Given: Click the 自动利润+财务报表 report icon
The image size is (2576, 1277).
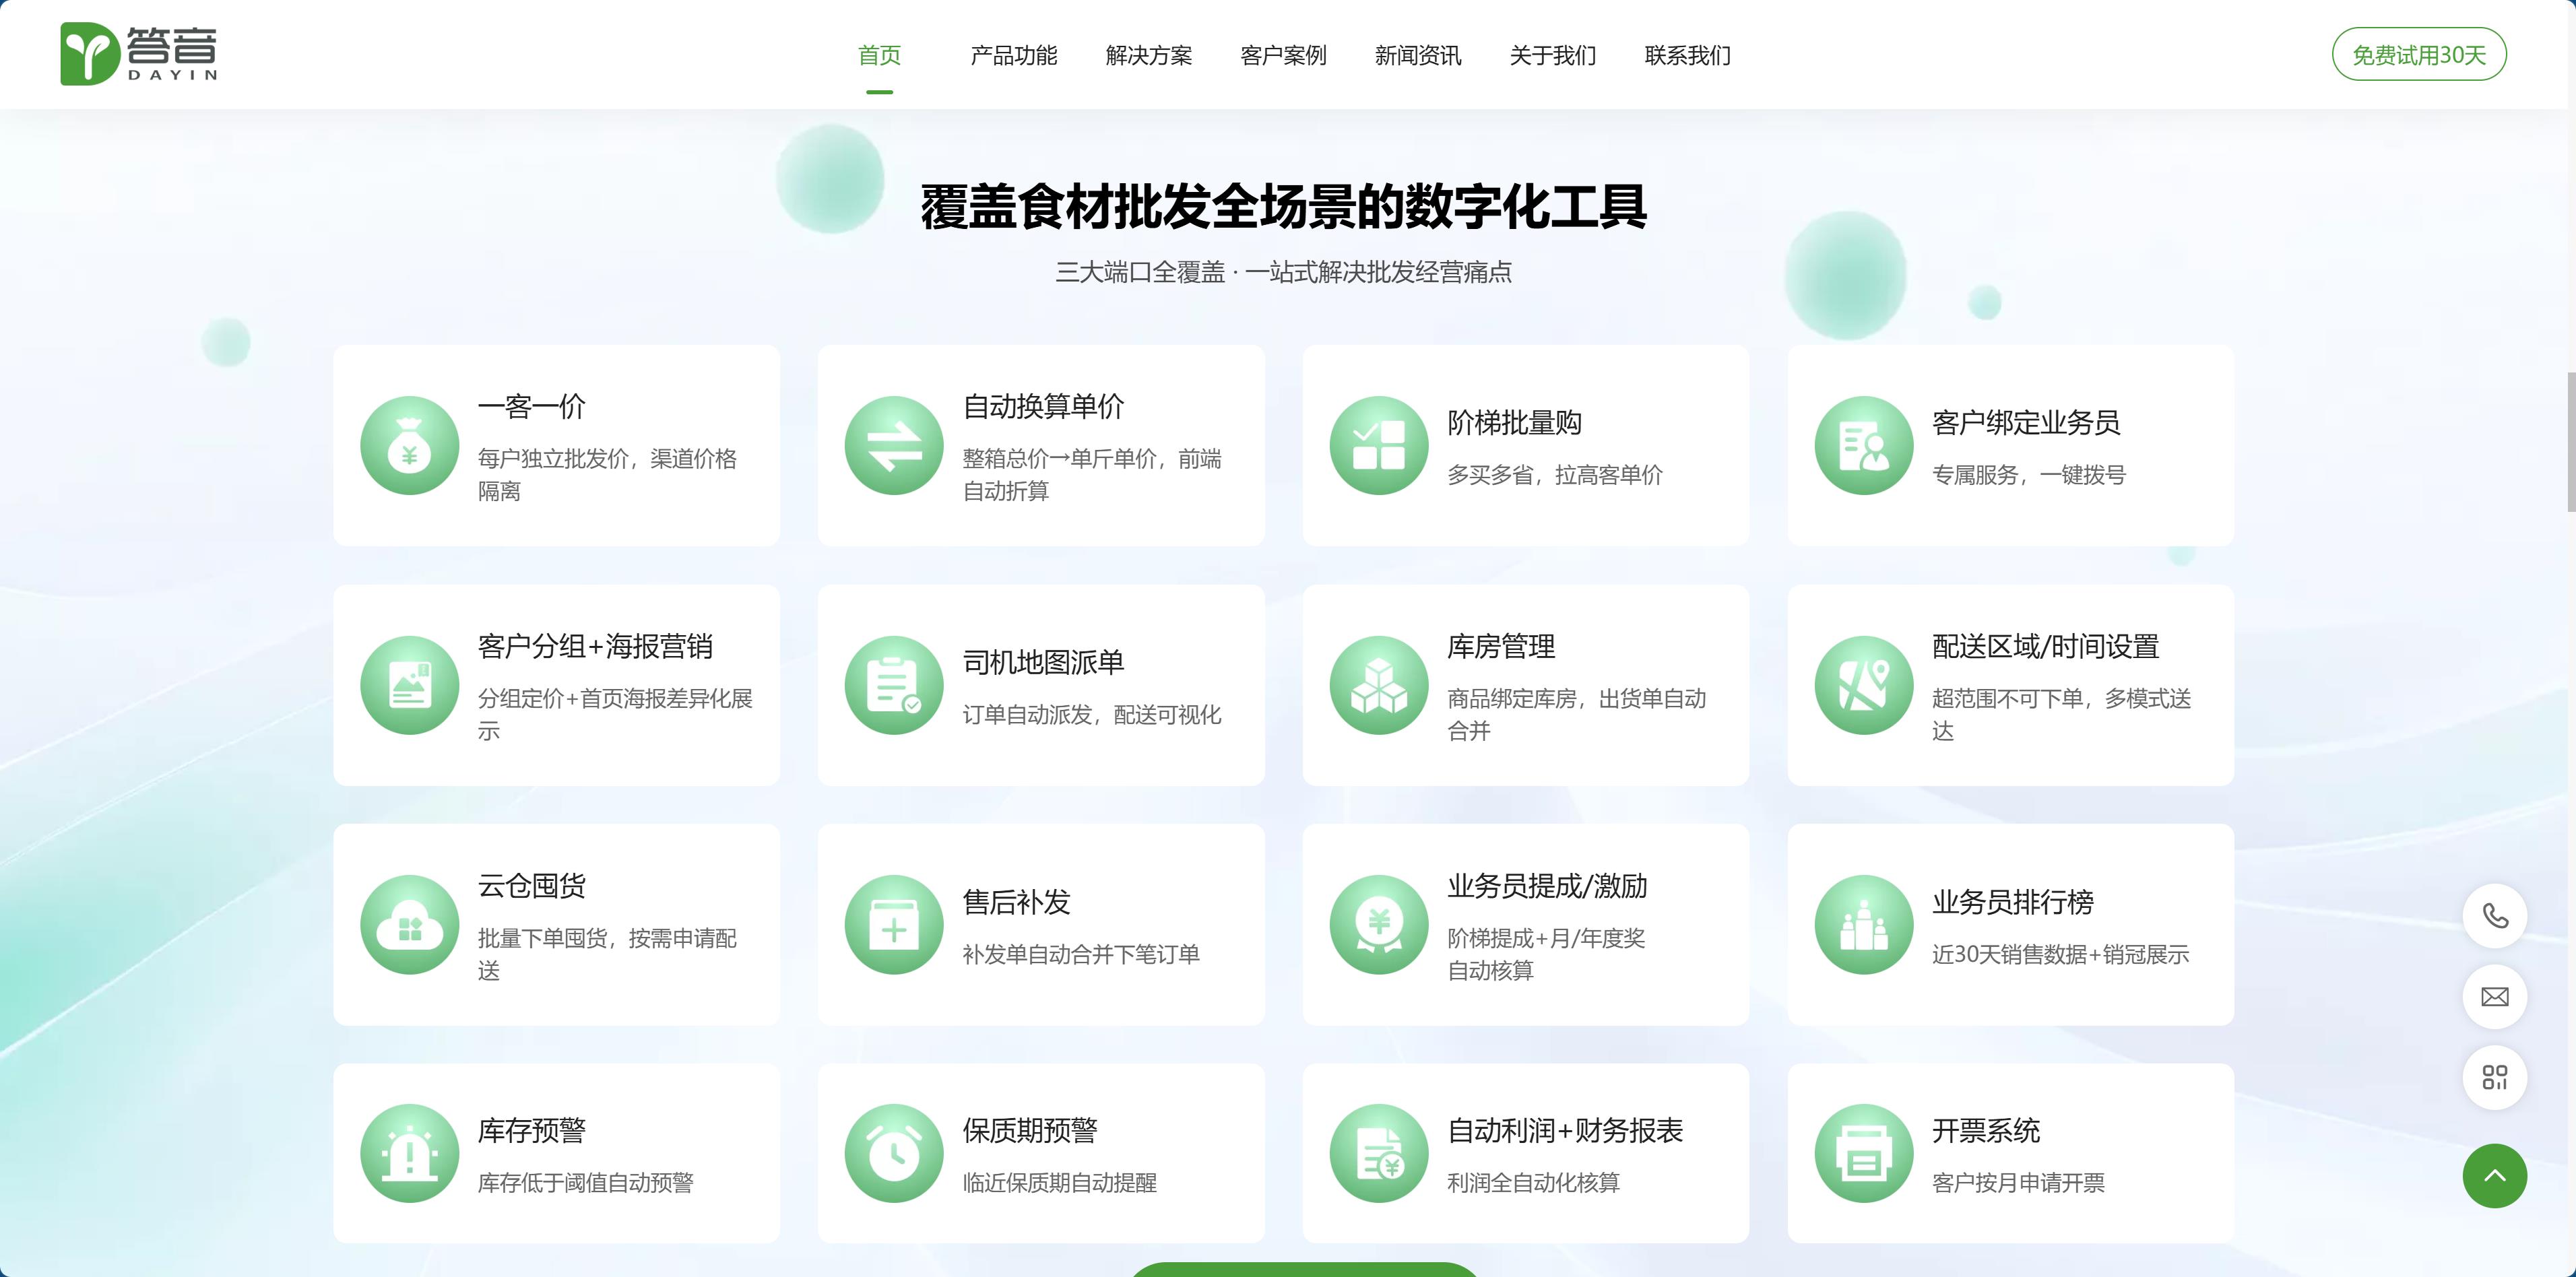Looking at the screenshot, I should coord(1379,1153).
